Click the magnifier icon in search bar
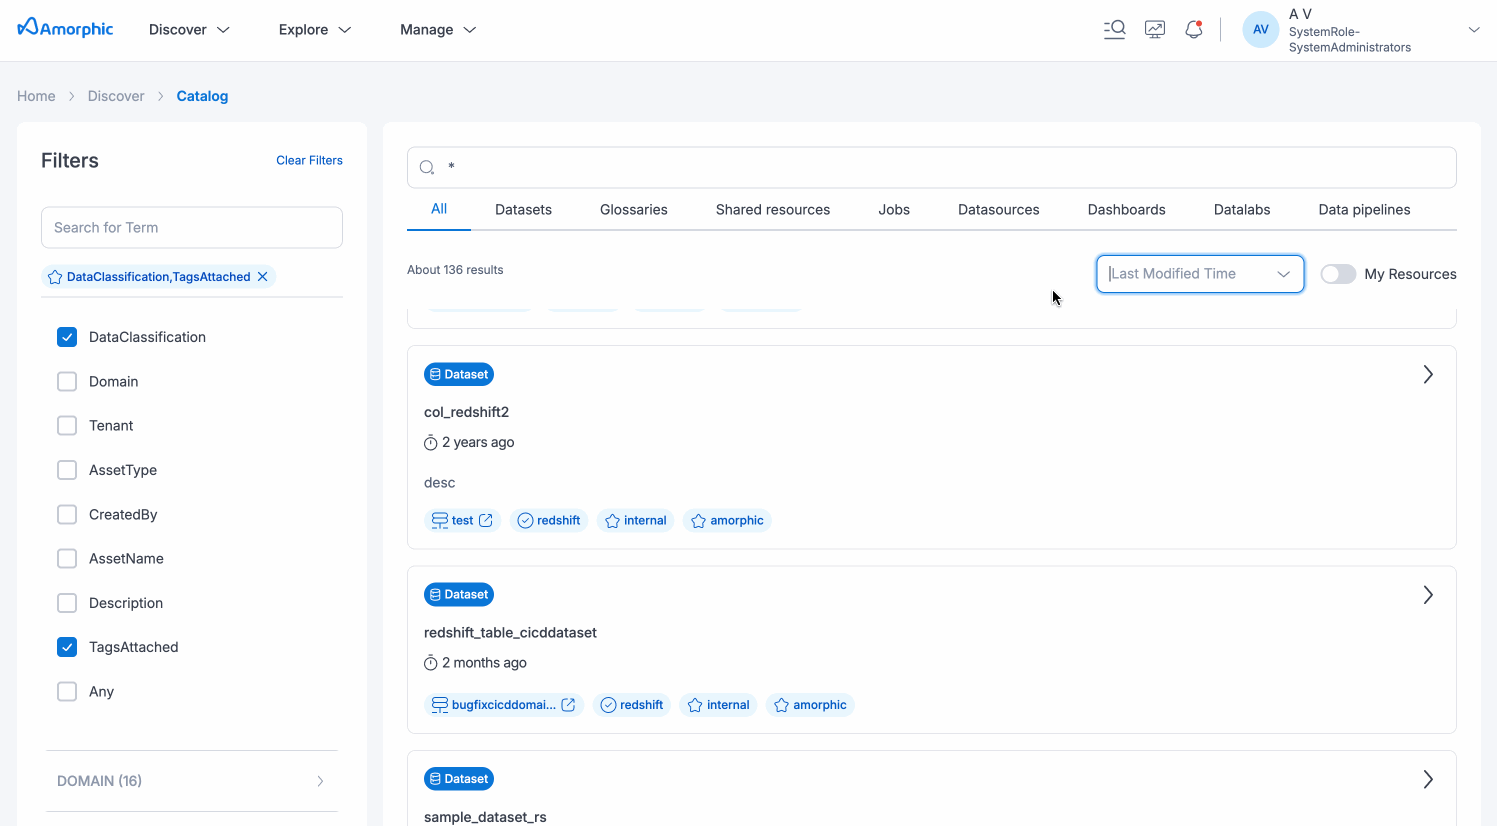Image resolution: width=1497 pixels, height=826 pixels. pos(427,168)
